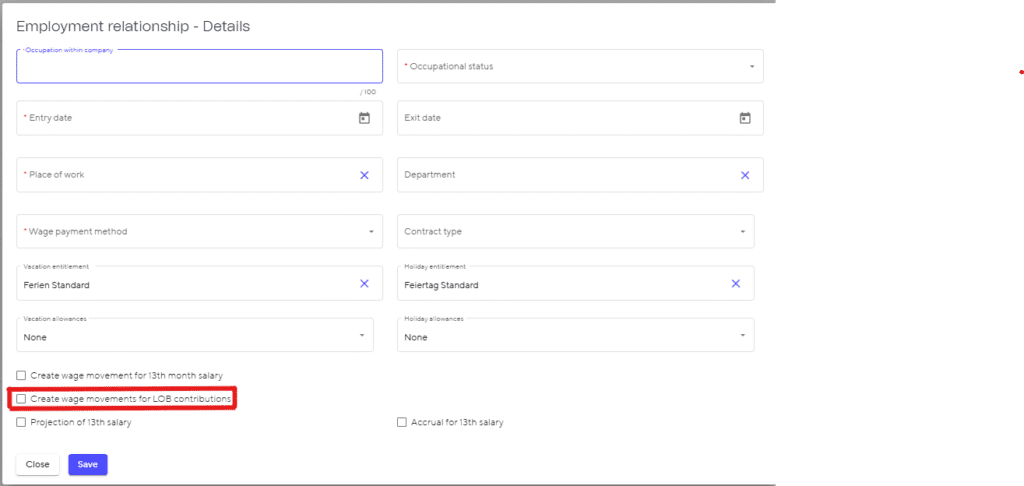Open the Wage payment method dropdown
The width and height of the screenshot is (1024, 486).
[x=199, y=232]
